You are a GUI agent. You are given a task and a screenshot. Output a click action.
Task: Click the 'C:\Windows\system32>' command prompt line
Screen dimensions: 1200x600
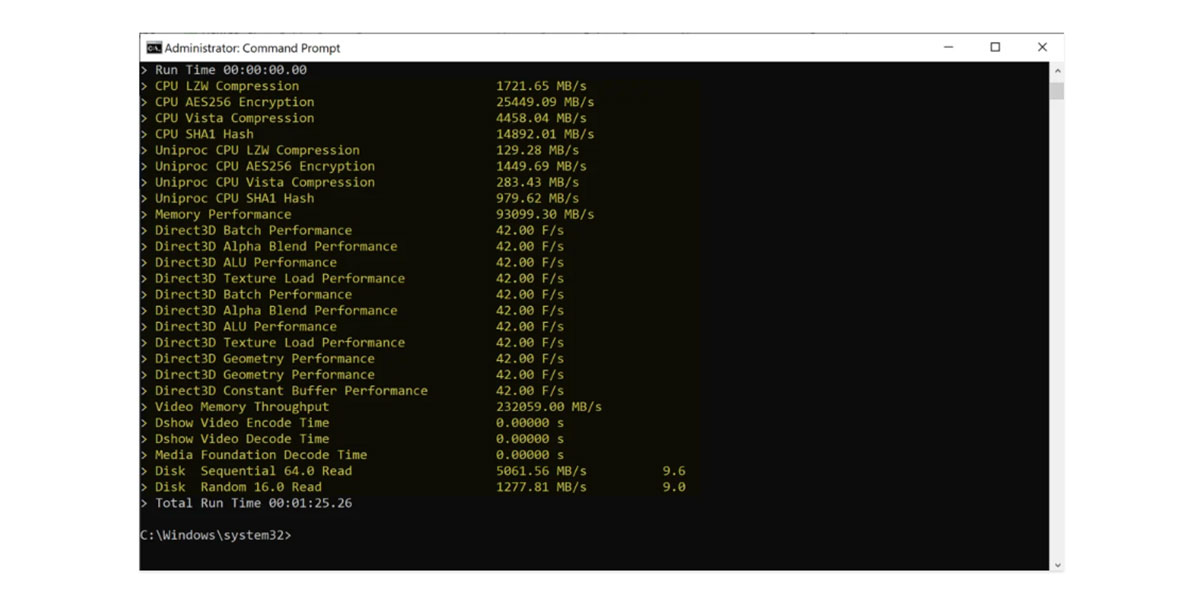pyautogui.click(x=216, y=535)
